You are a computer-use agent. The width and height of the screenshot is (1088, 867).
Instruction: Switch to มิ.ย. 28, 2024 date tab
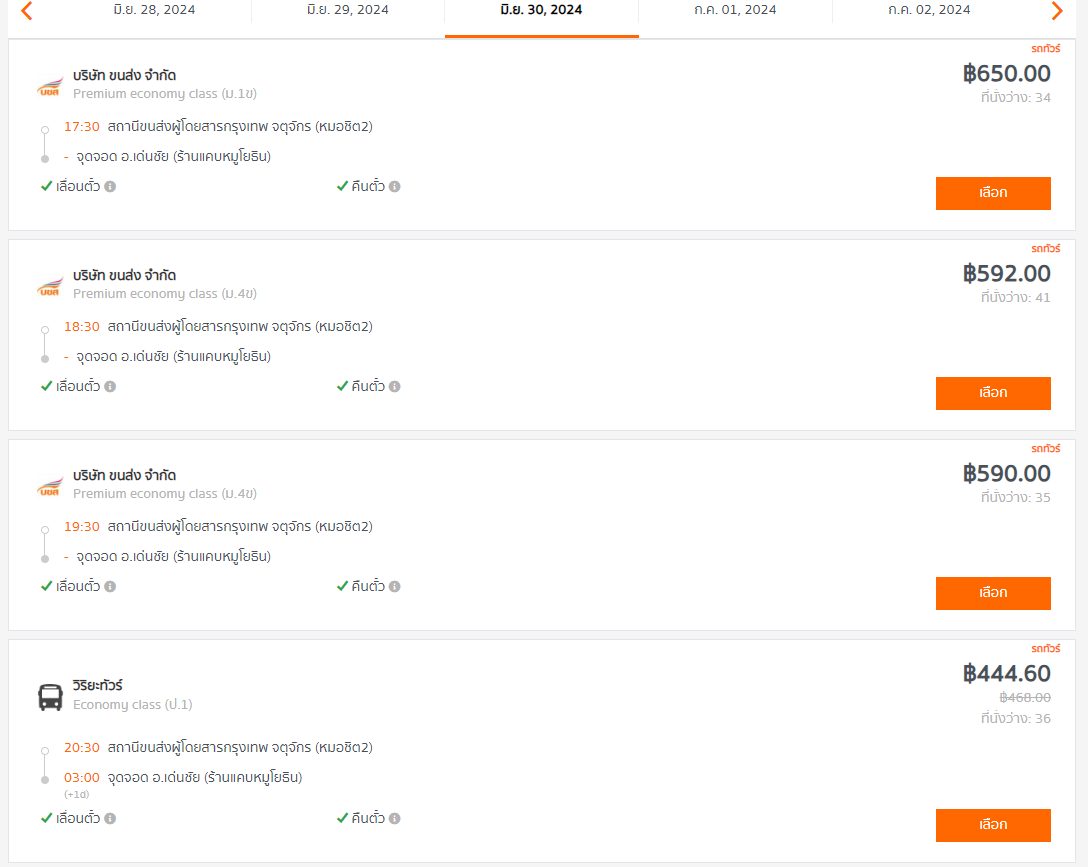[154, 10]
